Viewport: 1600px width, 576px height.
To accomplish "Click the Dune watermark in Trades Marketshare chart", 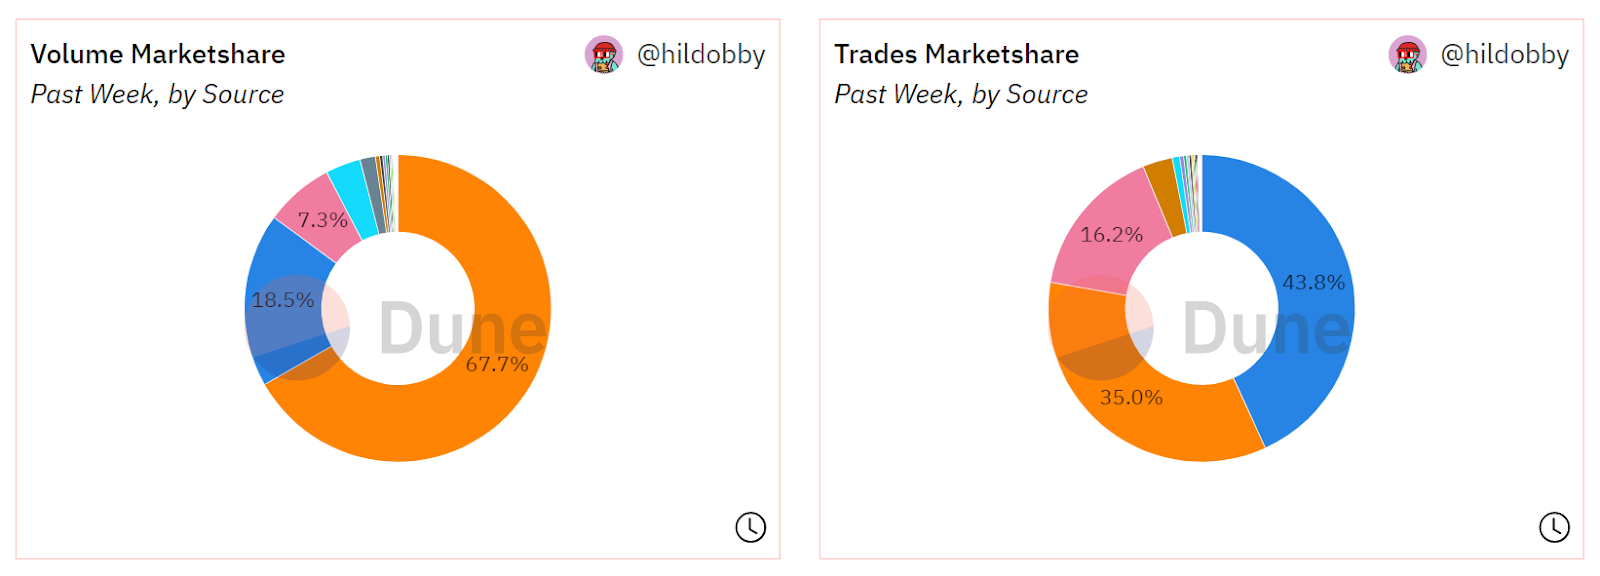I will (x=1266, y=328).
